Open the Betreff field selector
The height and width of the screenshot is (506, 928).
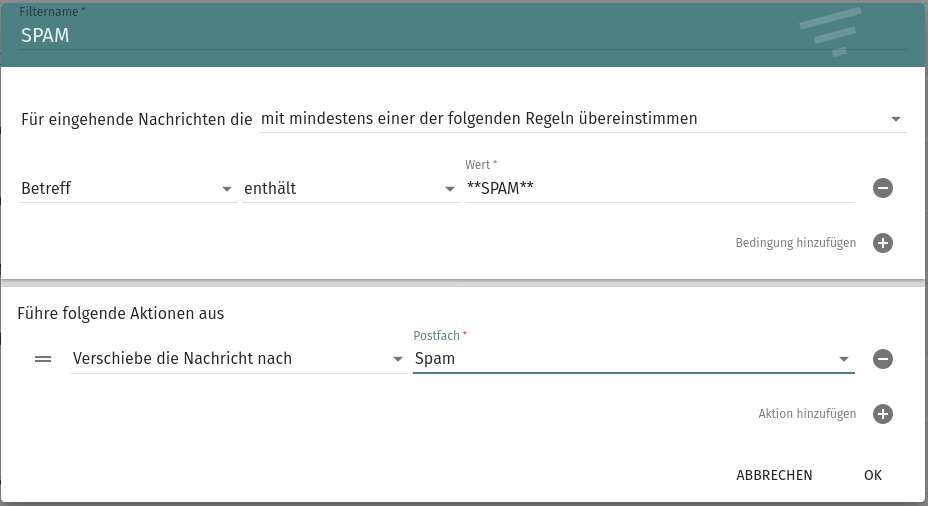[127, 189]
